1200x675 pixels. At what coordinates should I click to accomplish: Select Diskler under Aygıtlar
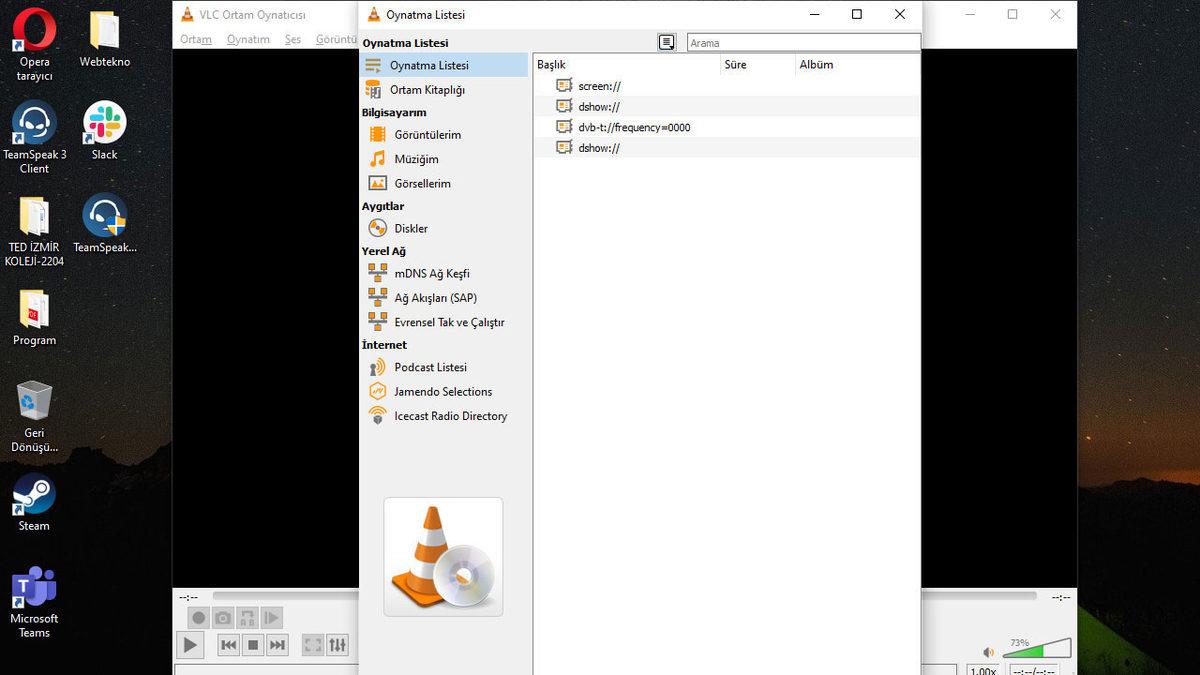click(x=410, y=228)
